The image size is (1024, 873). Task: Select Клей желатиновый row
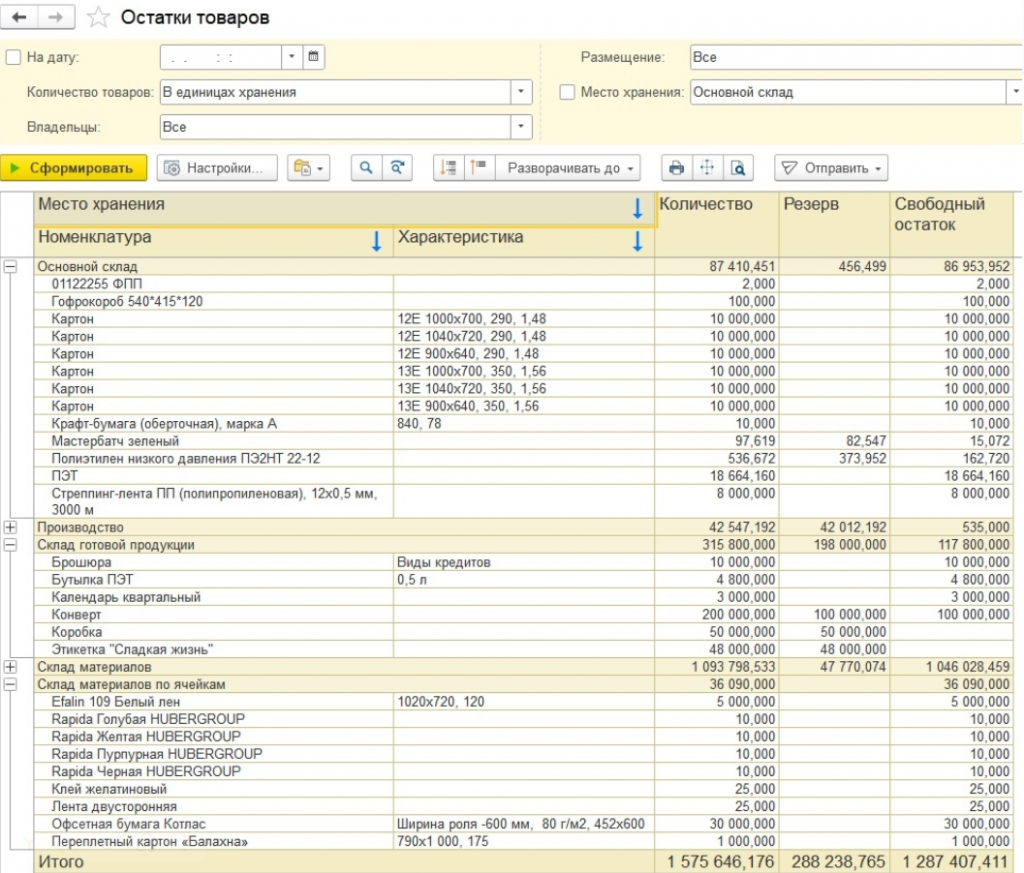[522, 789]
